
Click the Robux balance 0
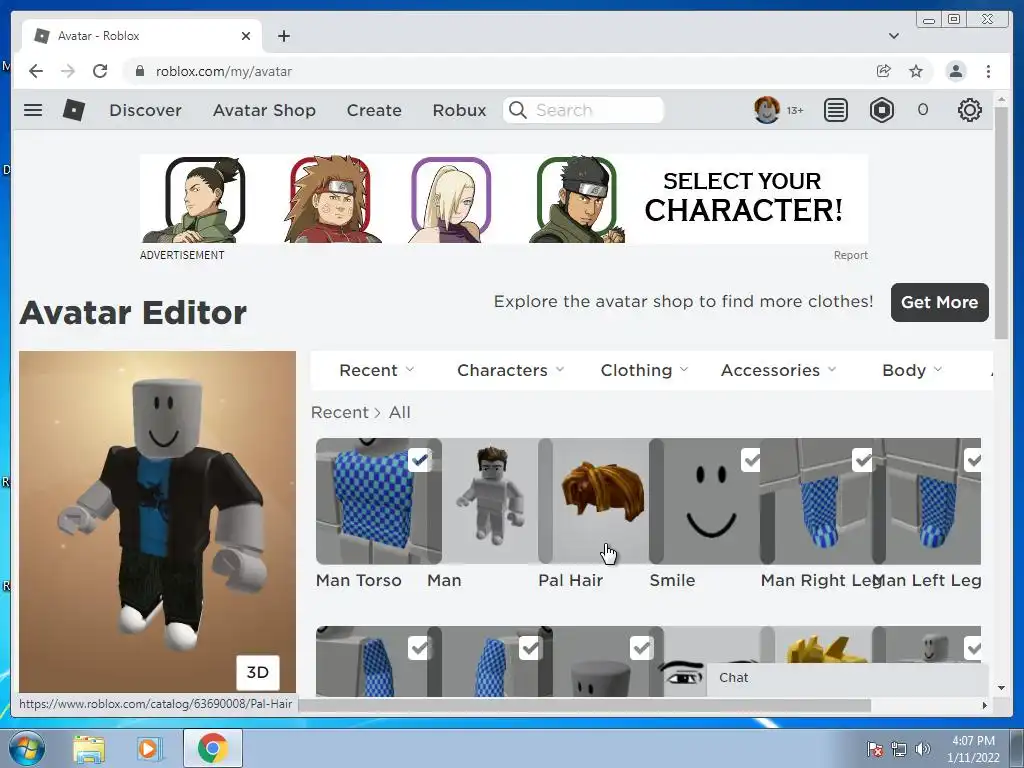tap(923, 110)
